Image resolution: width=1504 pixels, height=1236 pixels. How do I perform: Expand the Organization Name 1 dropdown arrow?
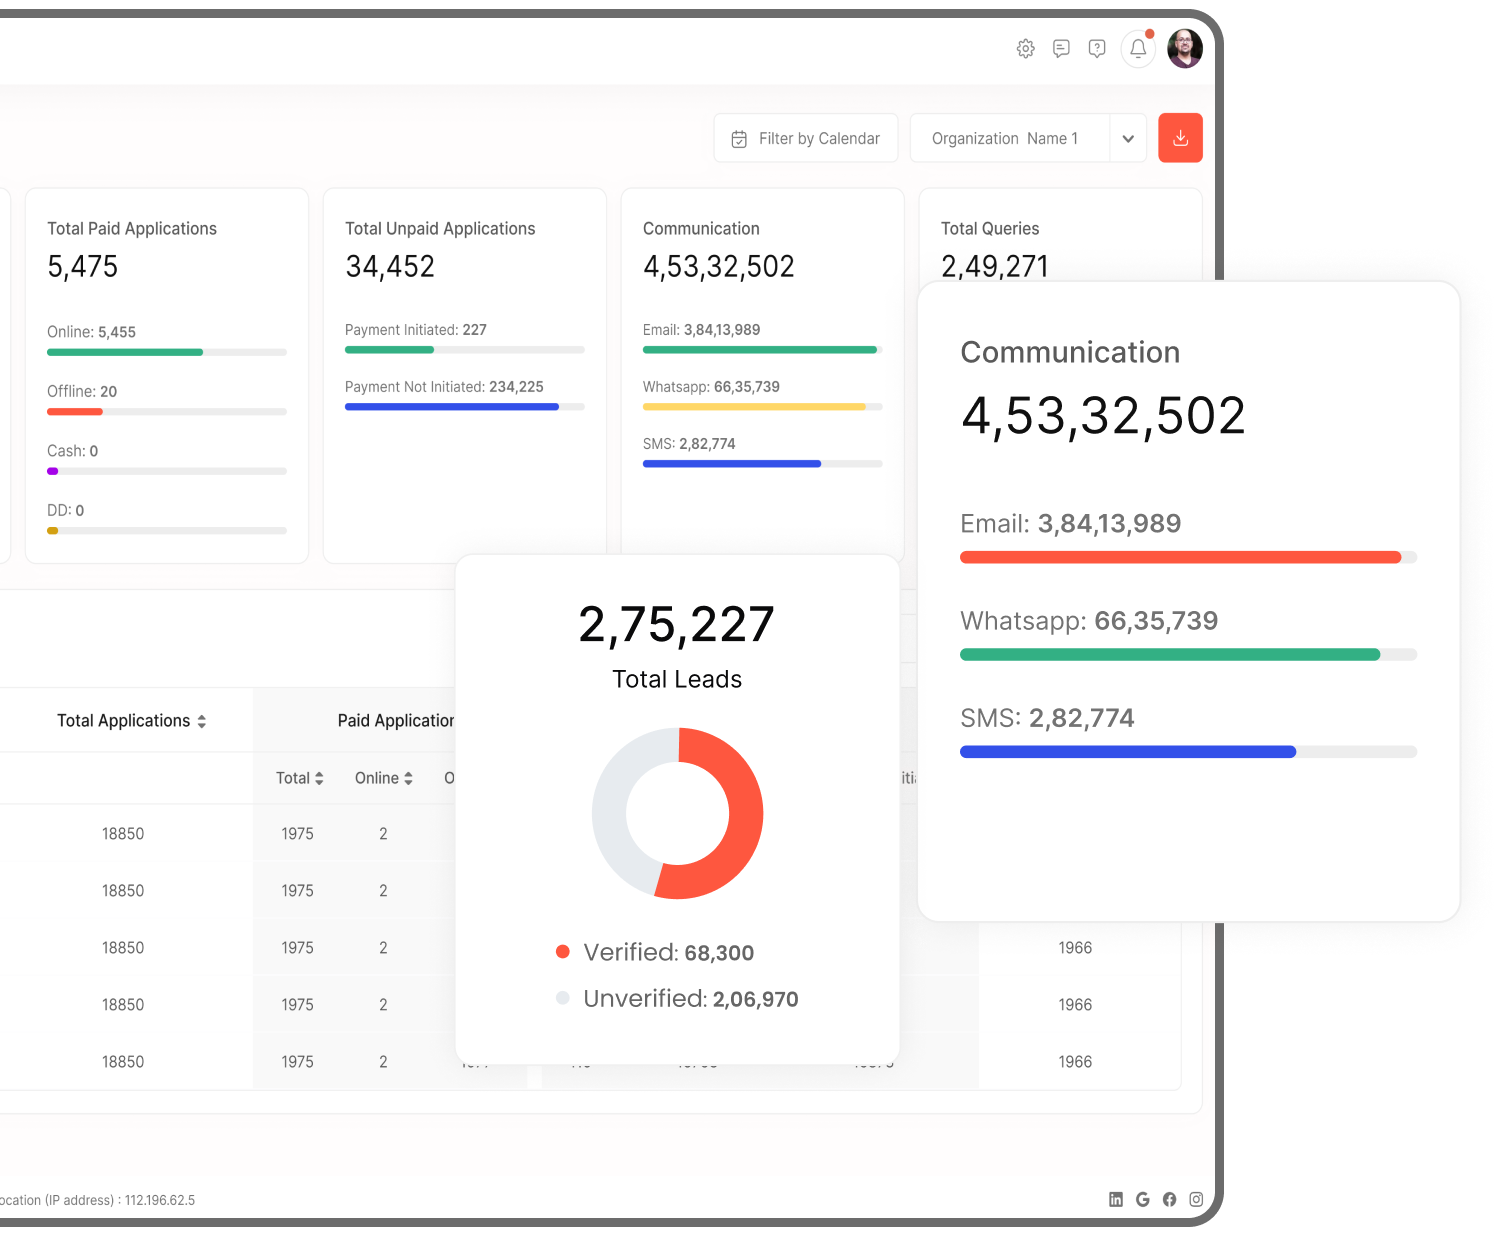(x=1128, y=138)
